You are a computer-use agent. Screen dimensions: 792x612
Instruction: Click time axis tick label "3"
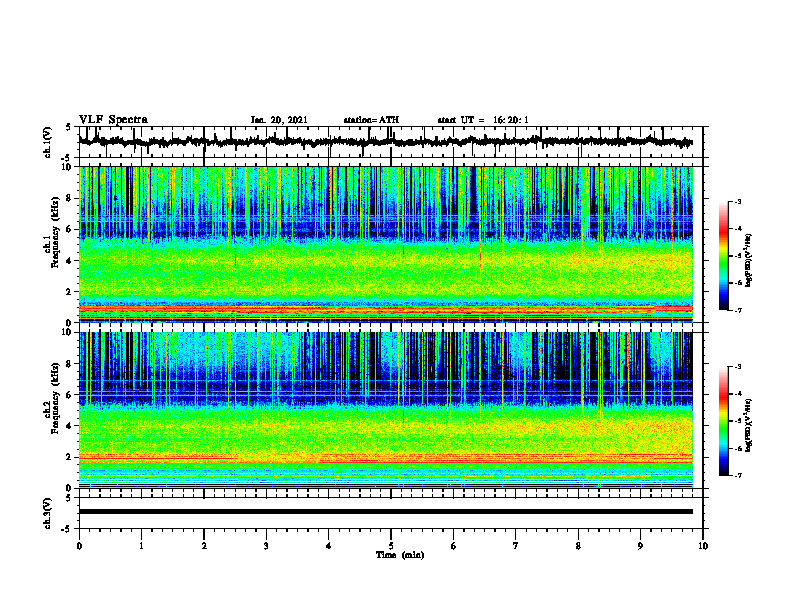(x=266, y=546)
